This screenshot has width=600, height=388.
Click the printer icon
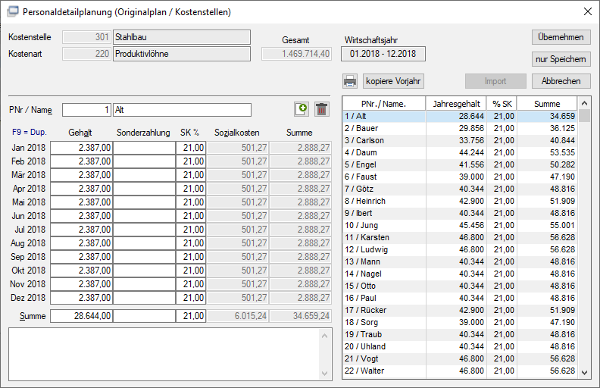point(350,81)
